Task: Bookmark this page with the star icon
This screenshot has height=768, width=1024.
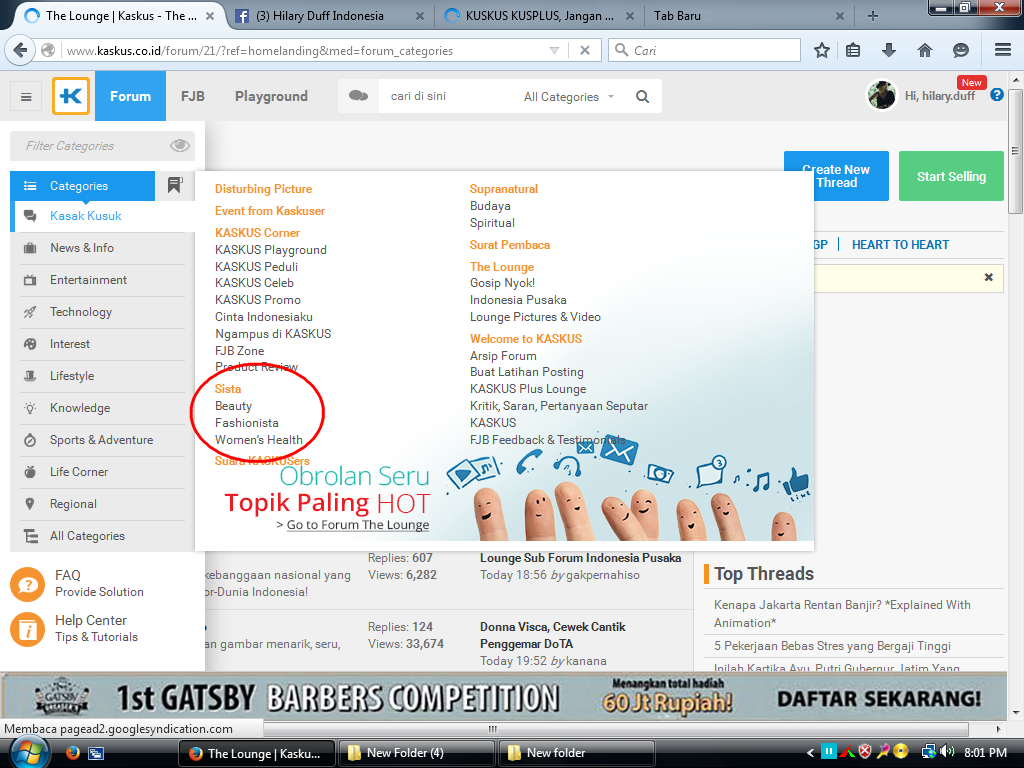Action: (822, 50)
